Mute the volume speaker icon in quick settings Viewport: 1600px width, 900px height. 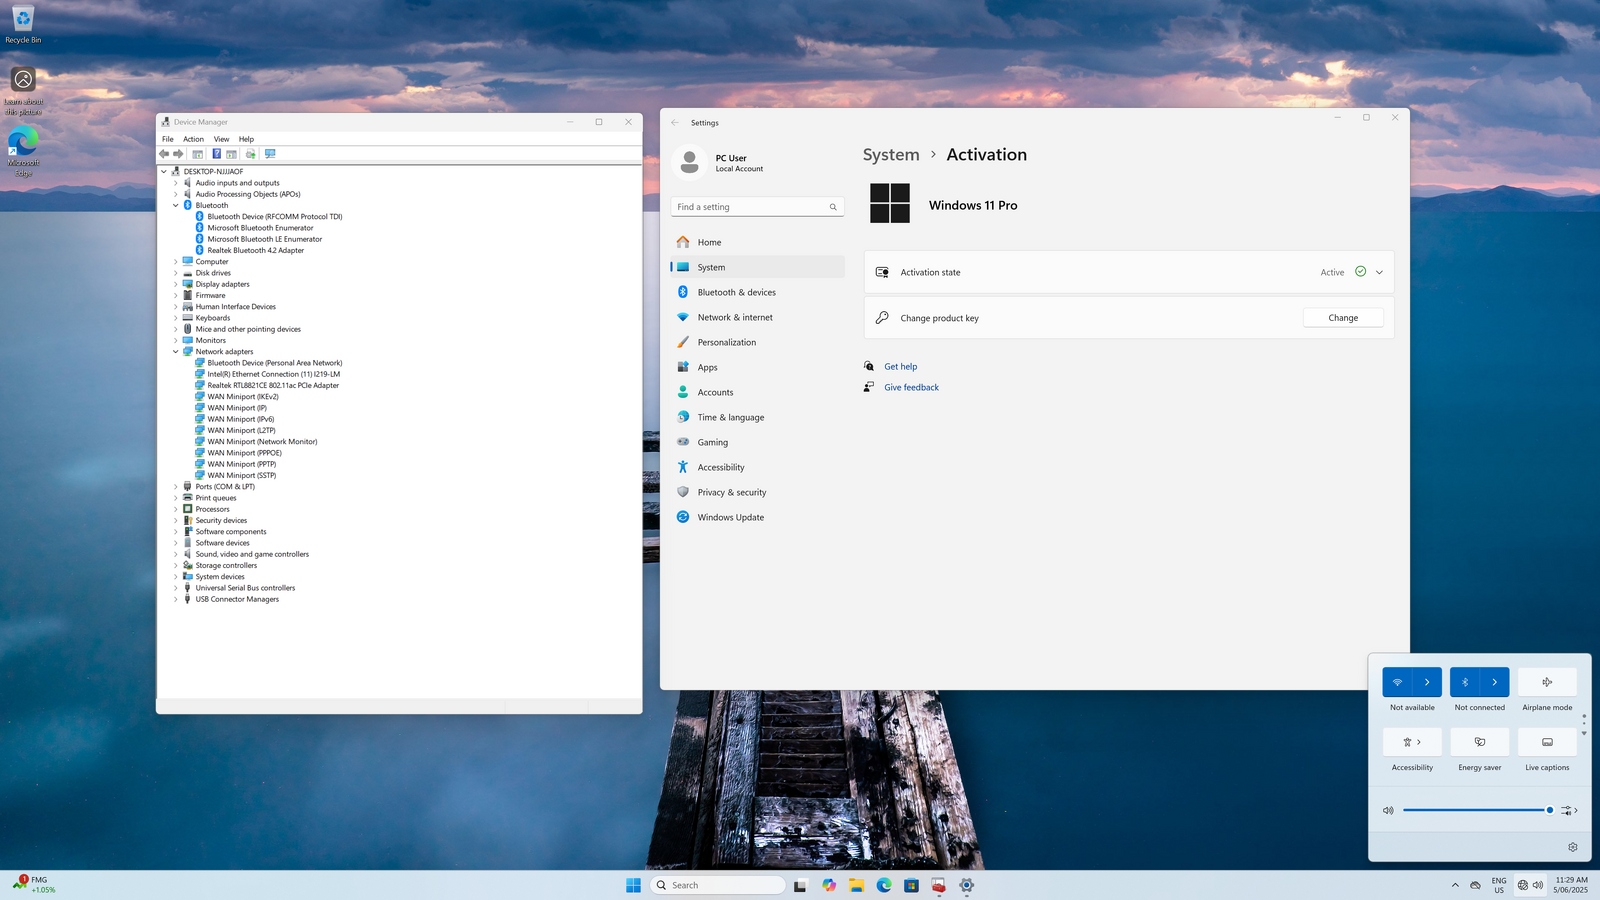pos(1388,811)
